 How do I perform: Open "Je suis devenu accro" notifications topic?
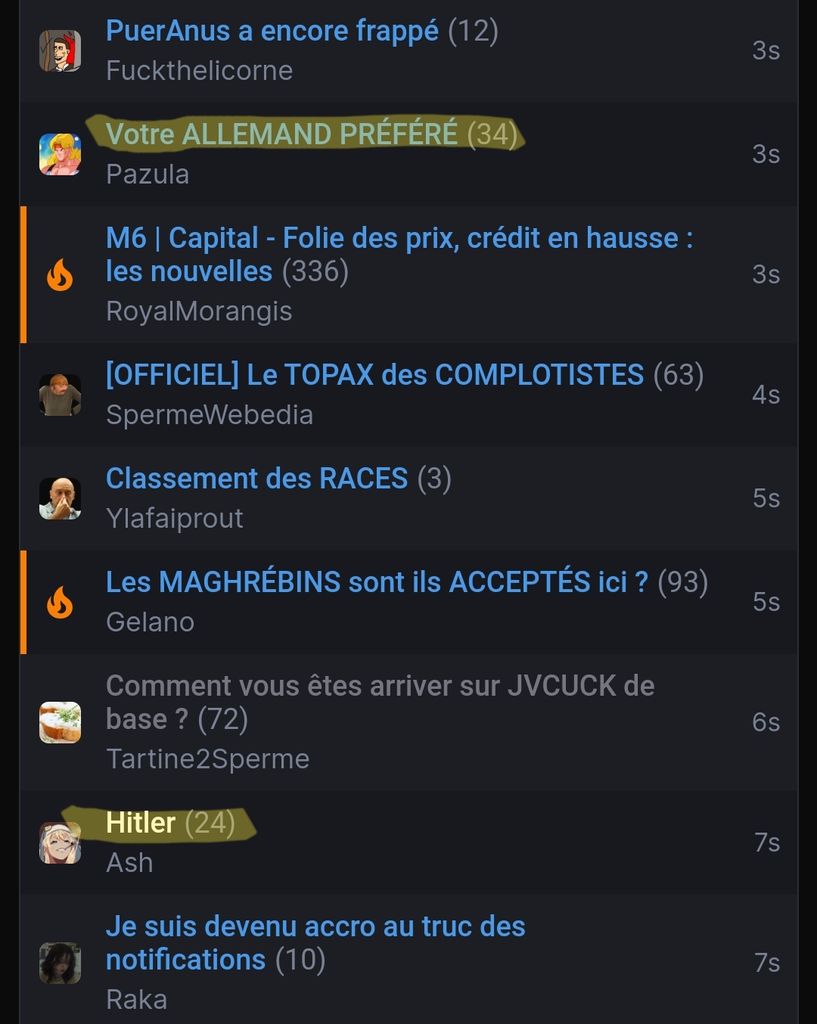point(315,943)
